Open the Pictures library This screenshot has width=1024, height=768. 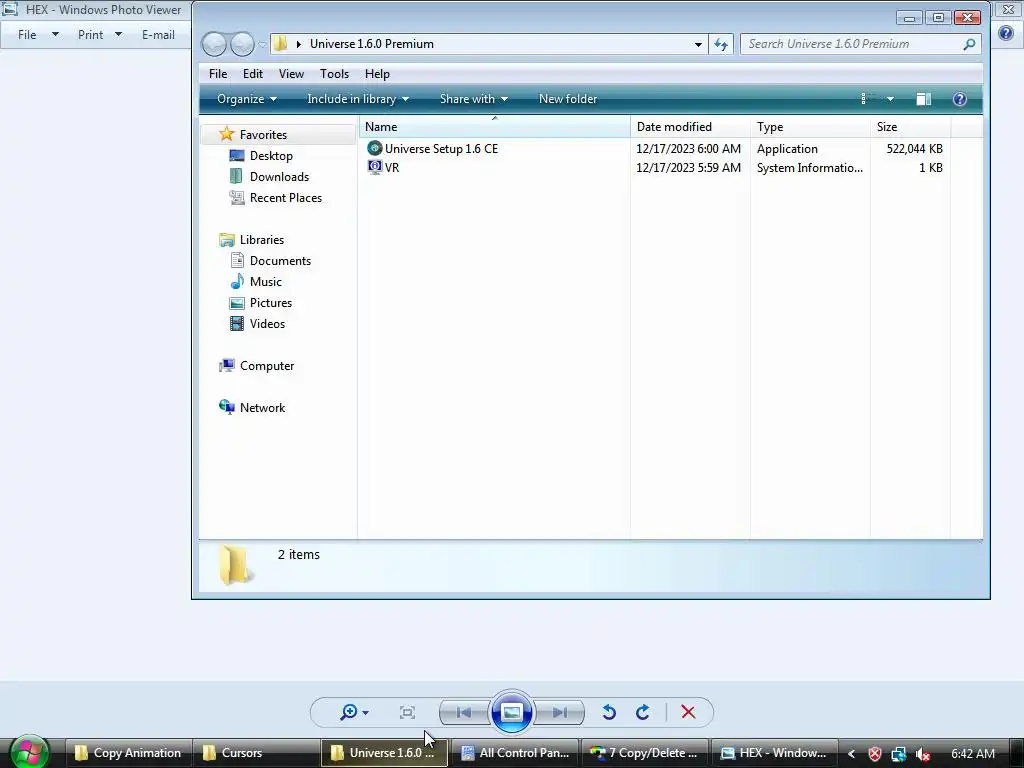pyautogui.click(x=270, y=302)
